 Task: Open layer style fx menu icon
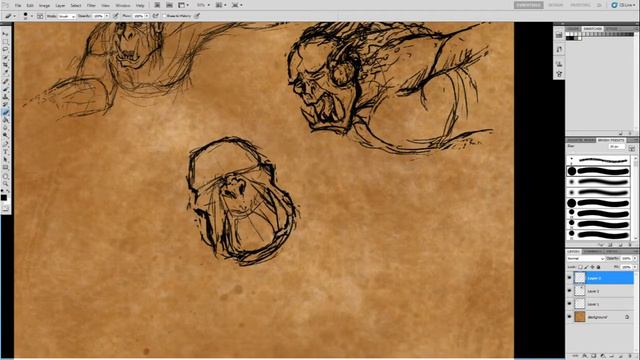pos(584,356)
